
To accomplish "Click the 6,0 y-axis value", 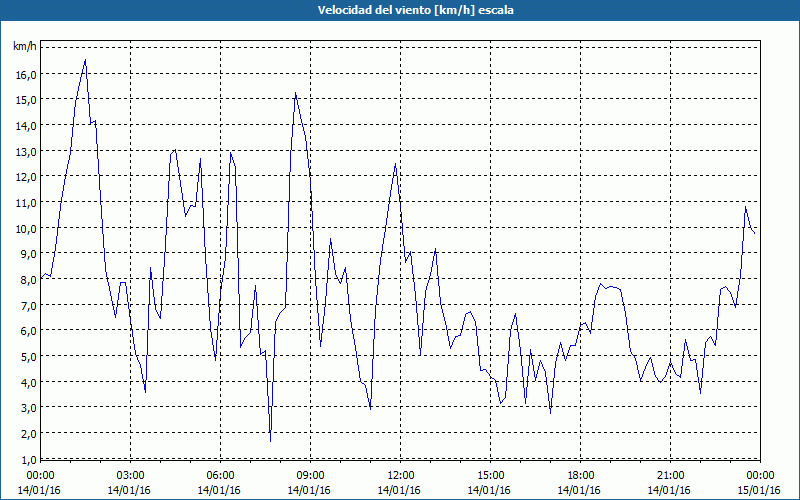I will point(29,331).
